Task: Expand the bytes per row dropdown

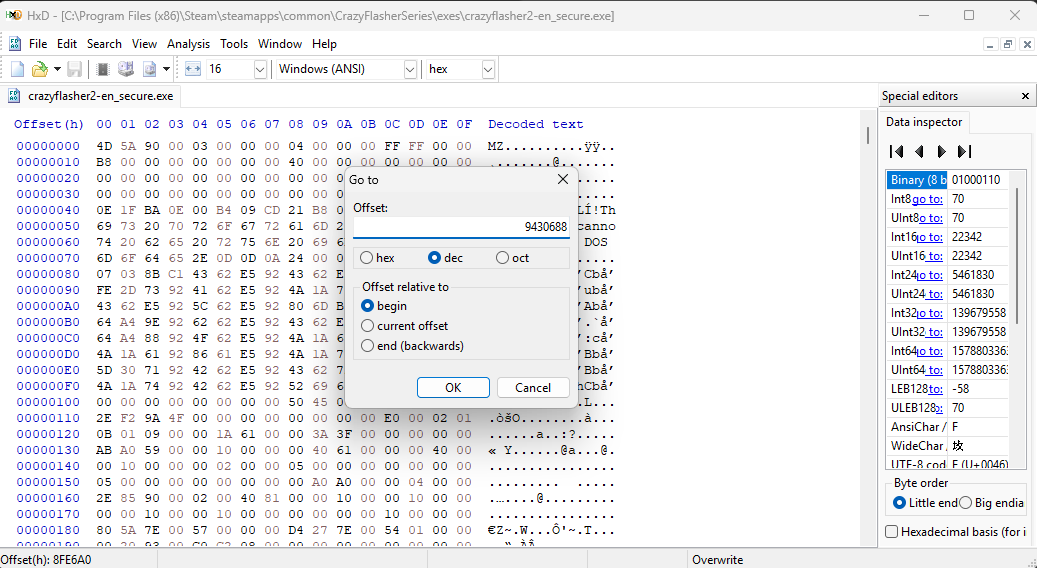Action: [x=260, y=69]
